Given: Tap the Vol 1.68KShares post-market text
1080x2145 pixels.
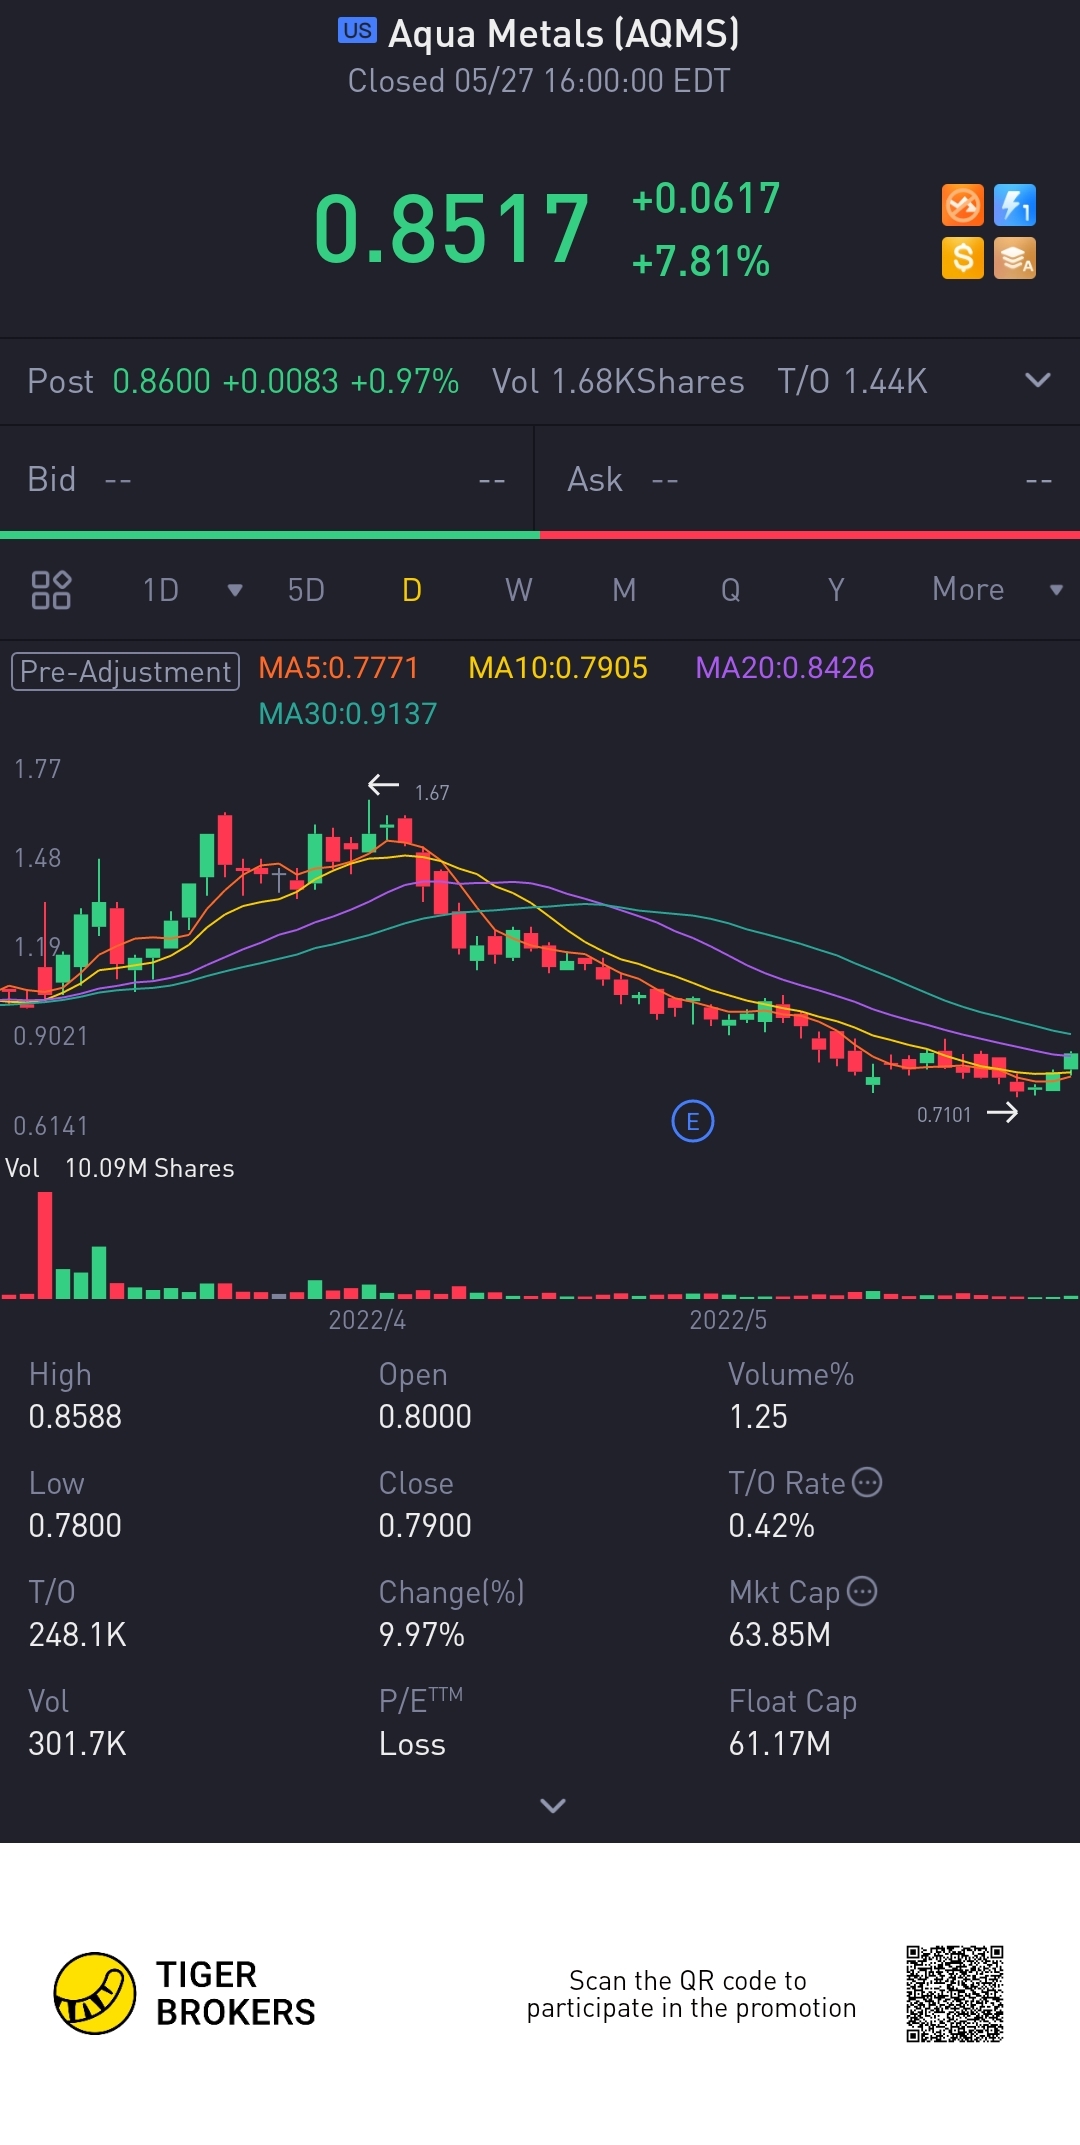Looking at the screenshot, I should pos(618,381).
